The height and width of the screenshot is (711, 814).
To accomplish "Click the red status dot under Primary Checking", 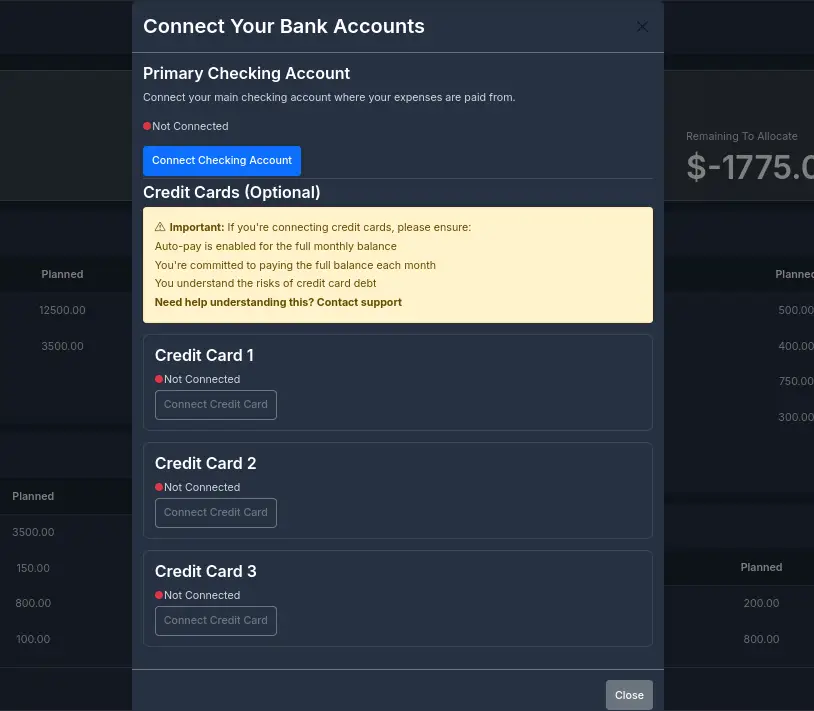I will point(147,126).
